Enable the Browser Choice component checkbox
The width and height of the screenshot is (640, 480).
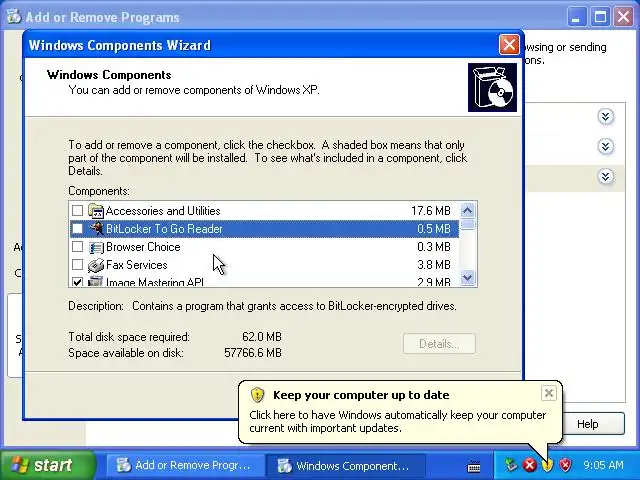[x=77, y=247]
